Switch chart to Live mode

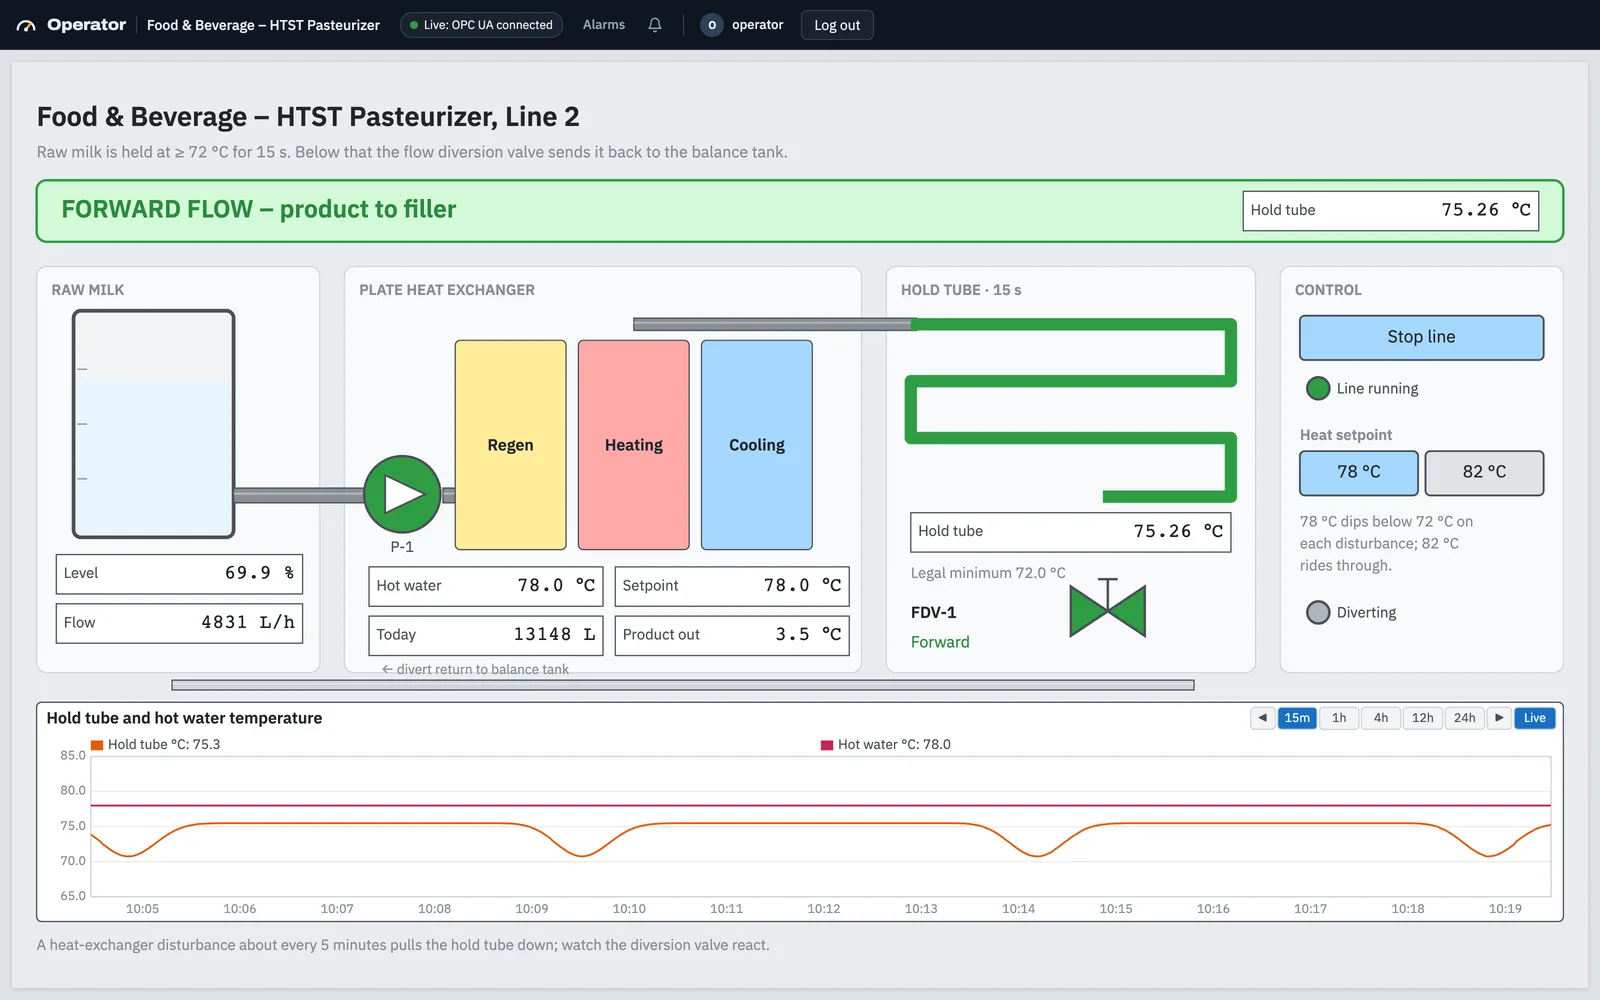click(1535, 718)
